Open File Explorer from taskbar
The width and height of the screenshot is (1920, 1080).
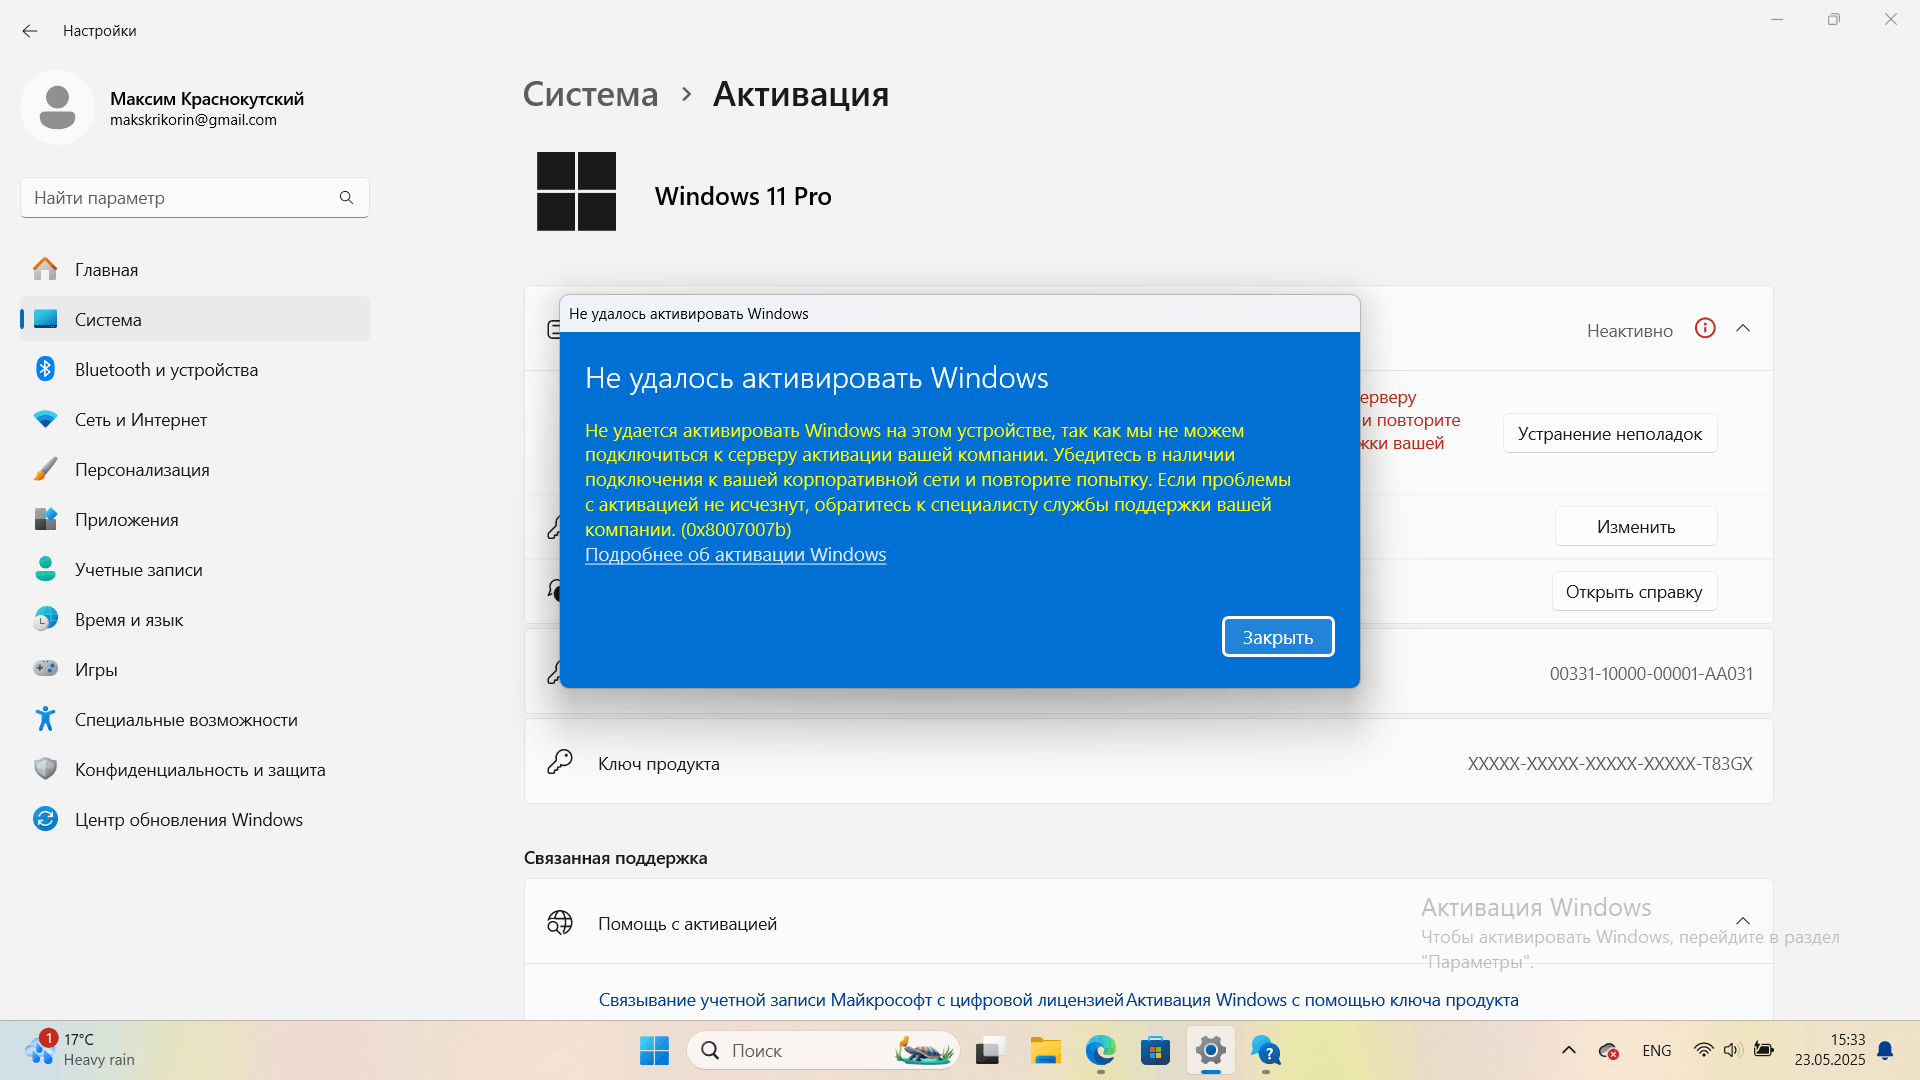[x=1045, y=1051]
